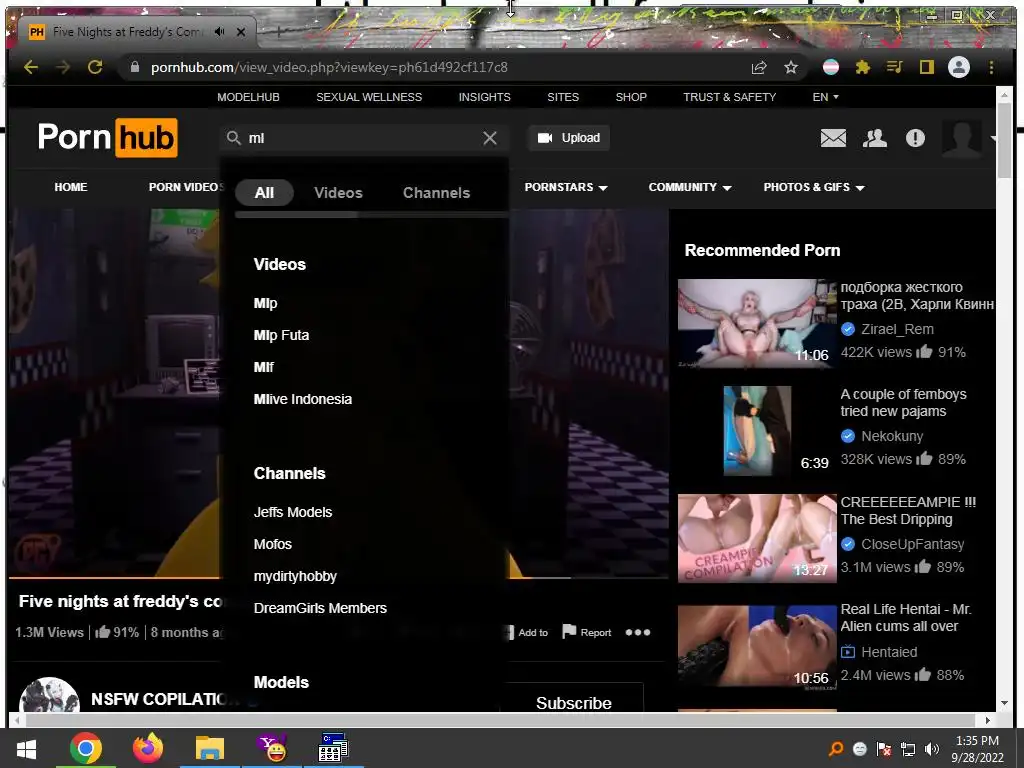Screen dimensions: 1024x768
Task: Select the 'DreamGirls Members' channel suggestion
Action: 320,608
